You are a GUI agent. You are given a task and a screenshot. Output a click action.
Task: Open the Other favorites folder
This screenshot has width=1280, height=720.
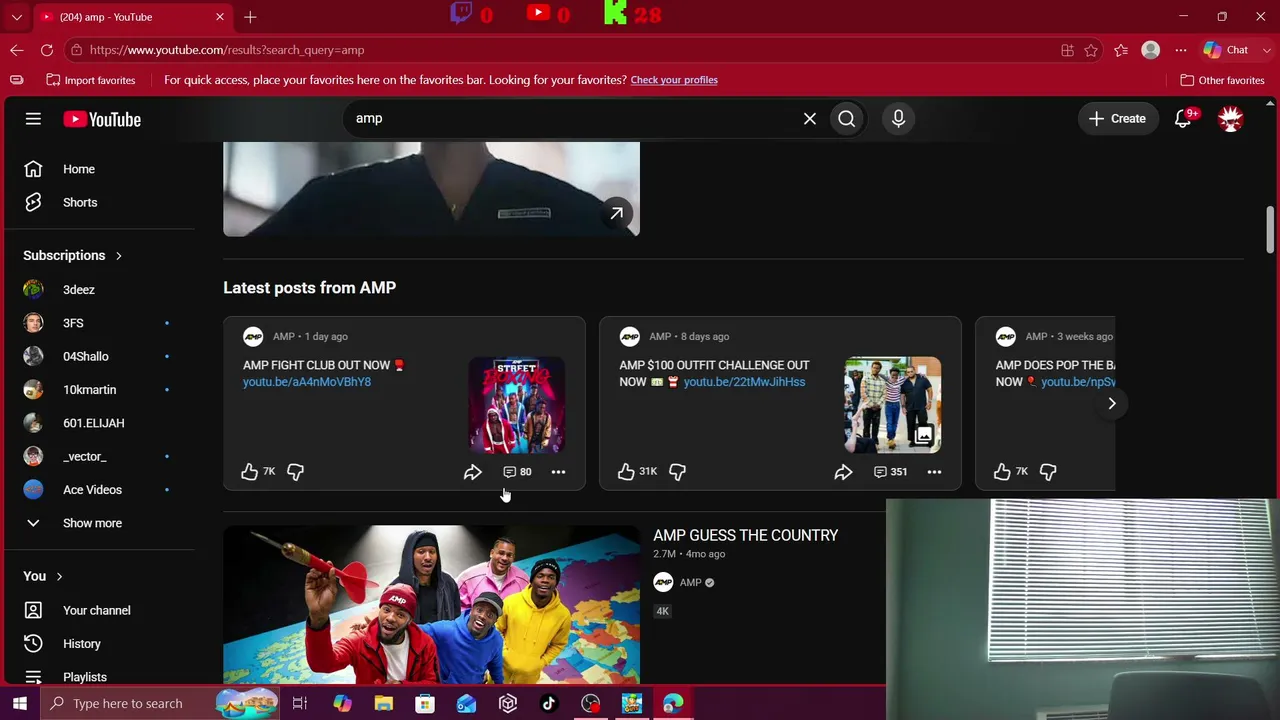tap(1222, 80)
